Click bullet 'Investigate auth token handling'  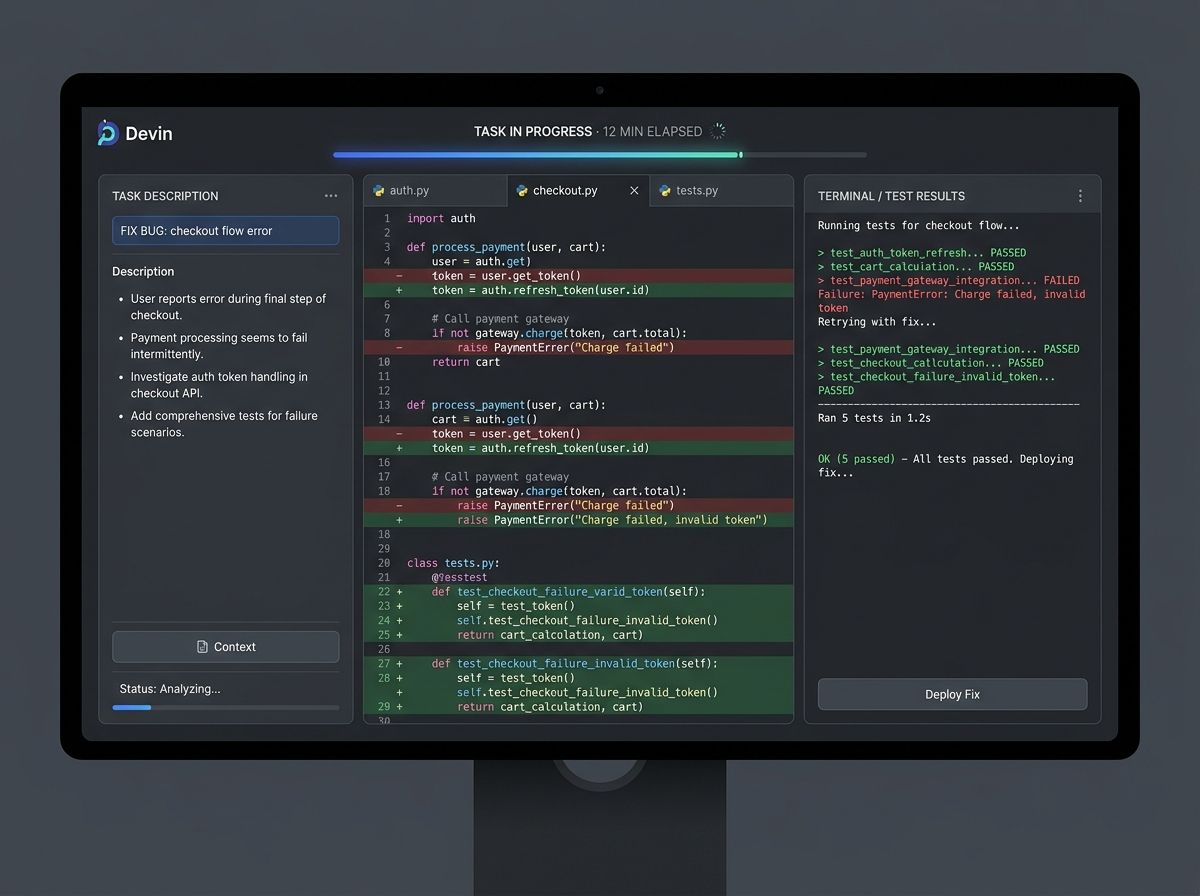coord(219,385)
